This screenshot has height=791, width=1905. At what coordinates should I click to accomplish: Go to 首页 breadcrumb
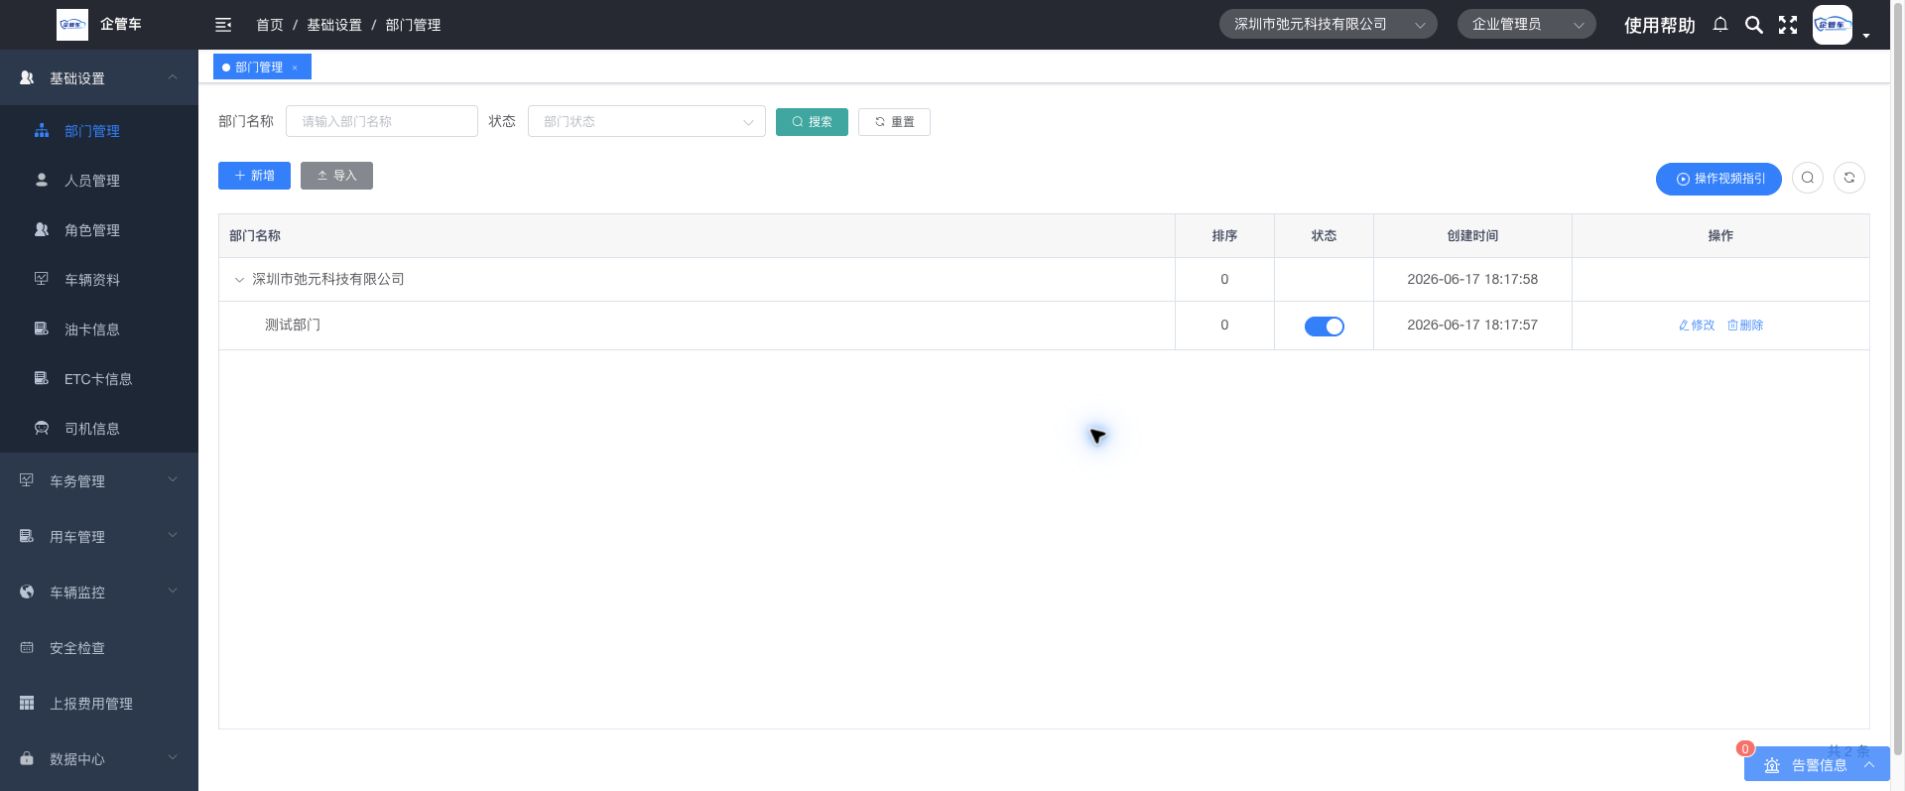pyautogui.click(x=269, y=25)
